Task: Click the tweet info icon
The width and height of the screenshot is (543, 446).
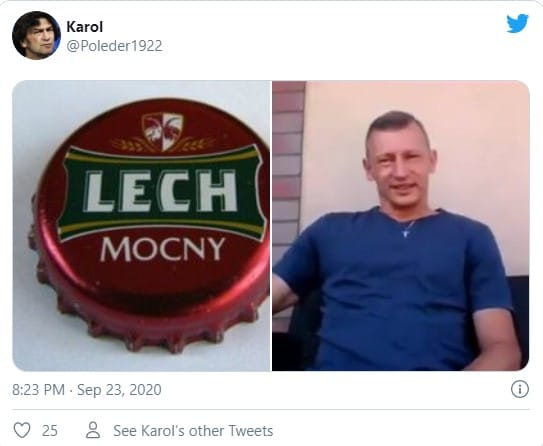Action: [520, 389]
